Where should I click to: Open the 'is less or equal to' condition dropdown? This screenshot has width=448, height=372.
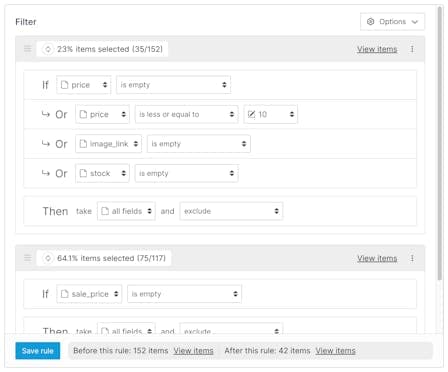(x=187, y=114)
